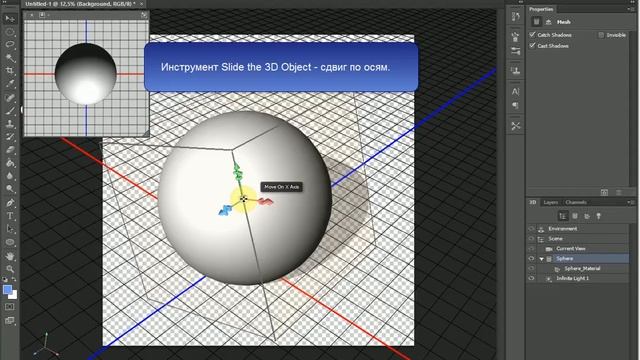Select the Type tool
640x360 pixels.
(x=10, y=216)
